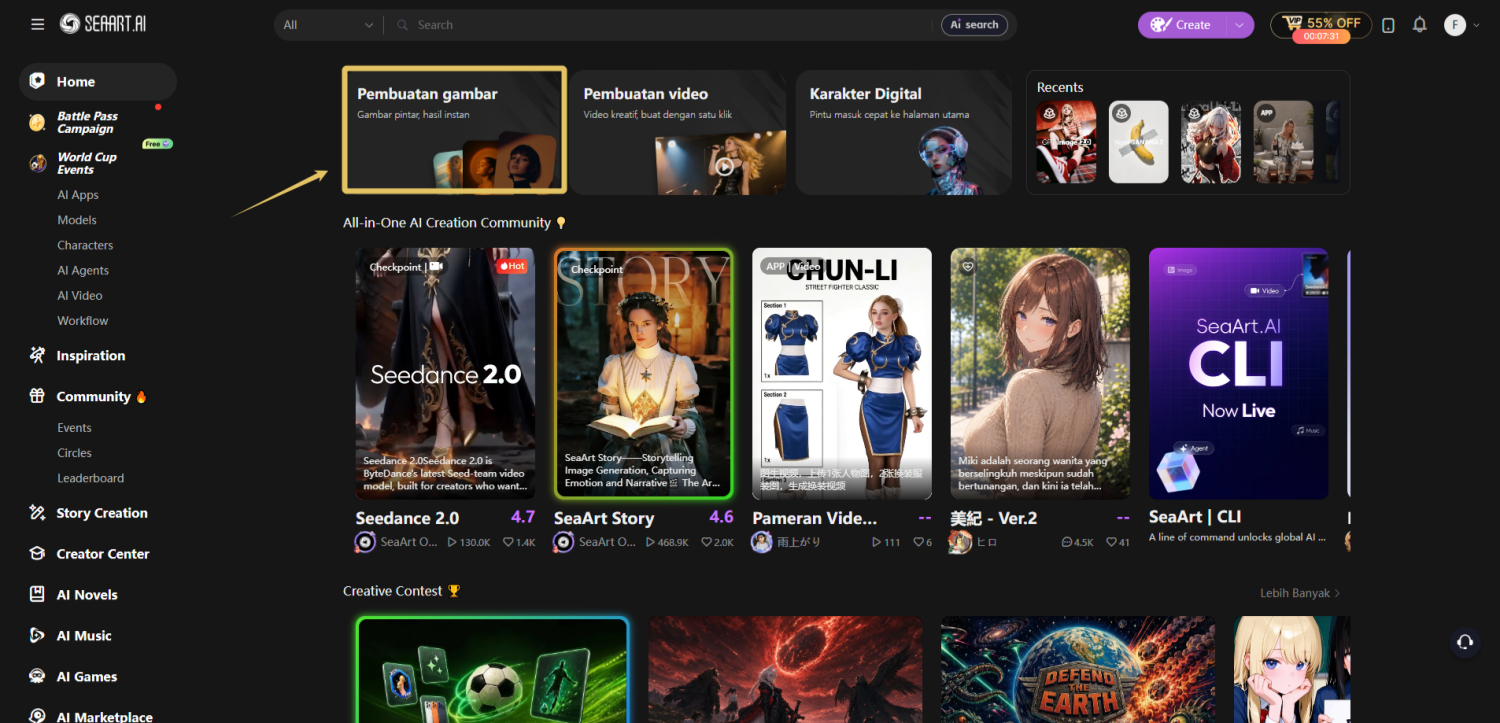1500x723 pixels.
Task: Open the Pembuatan video card
Action: (678, 132)
